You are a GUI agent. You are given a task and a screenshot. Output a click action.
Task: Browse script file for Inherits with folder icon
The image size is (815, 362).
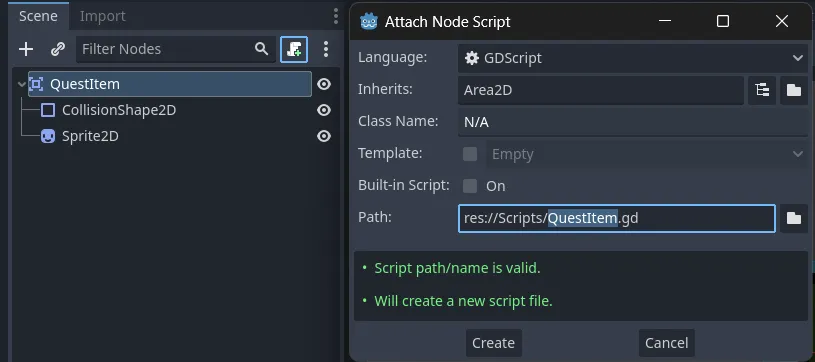(x=794, y=90)
